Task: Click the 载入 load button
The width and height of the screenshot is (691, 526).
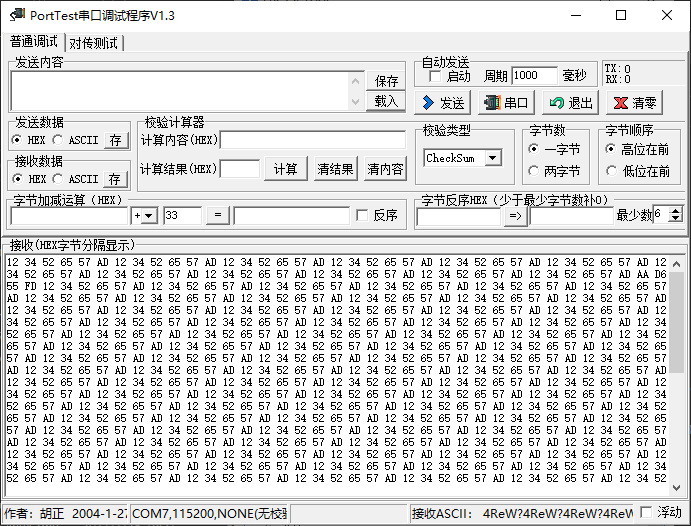Action: (x=386, y=101)
